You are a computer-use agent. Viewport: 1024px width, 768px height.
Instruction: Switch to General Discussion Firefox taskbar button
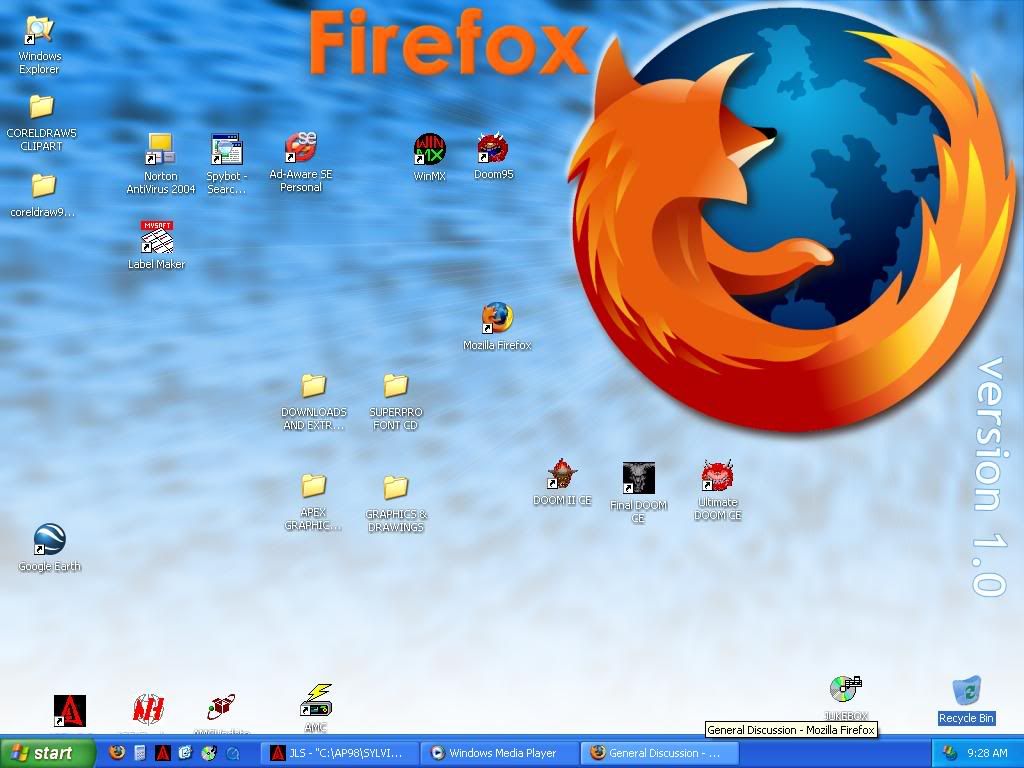[660, 753]
